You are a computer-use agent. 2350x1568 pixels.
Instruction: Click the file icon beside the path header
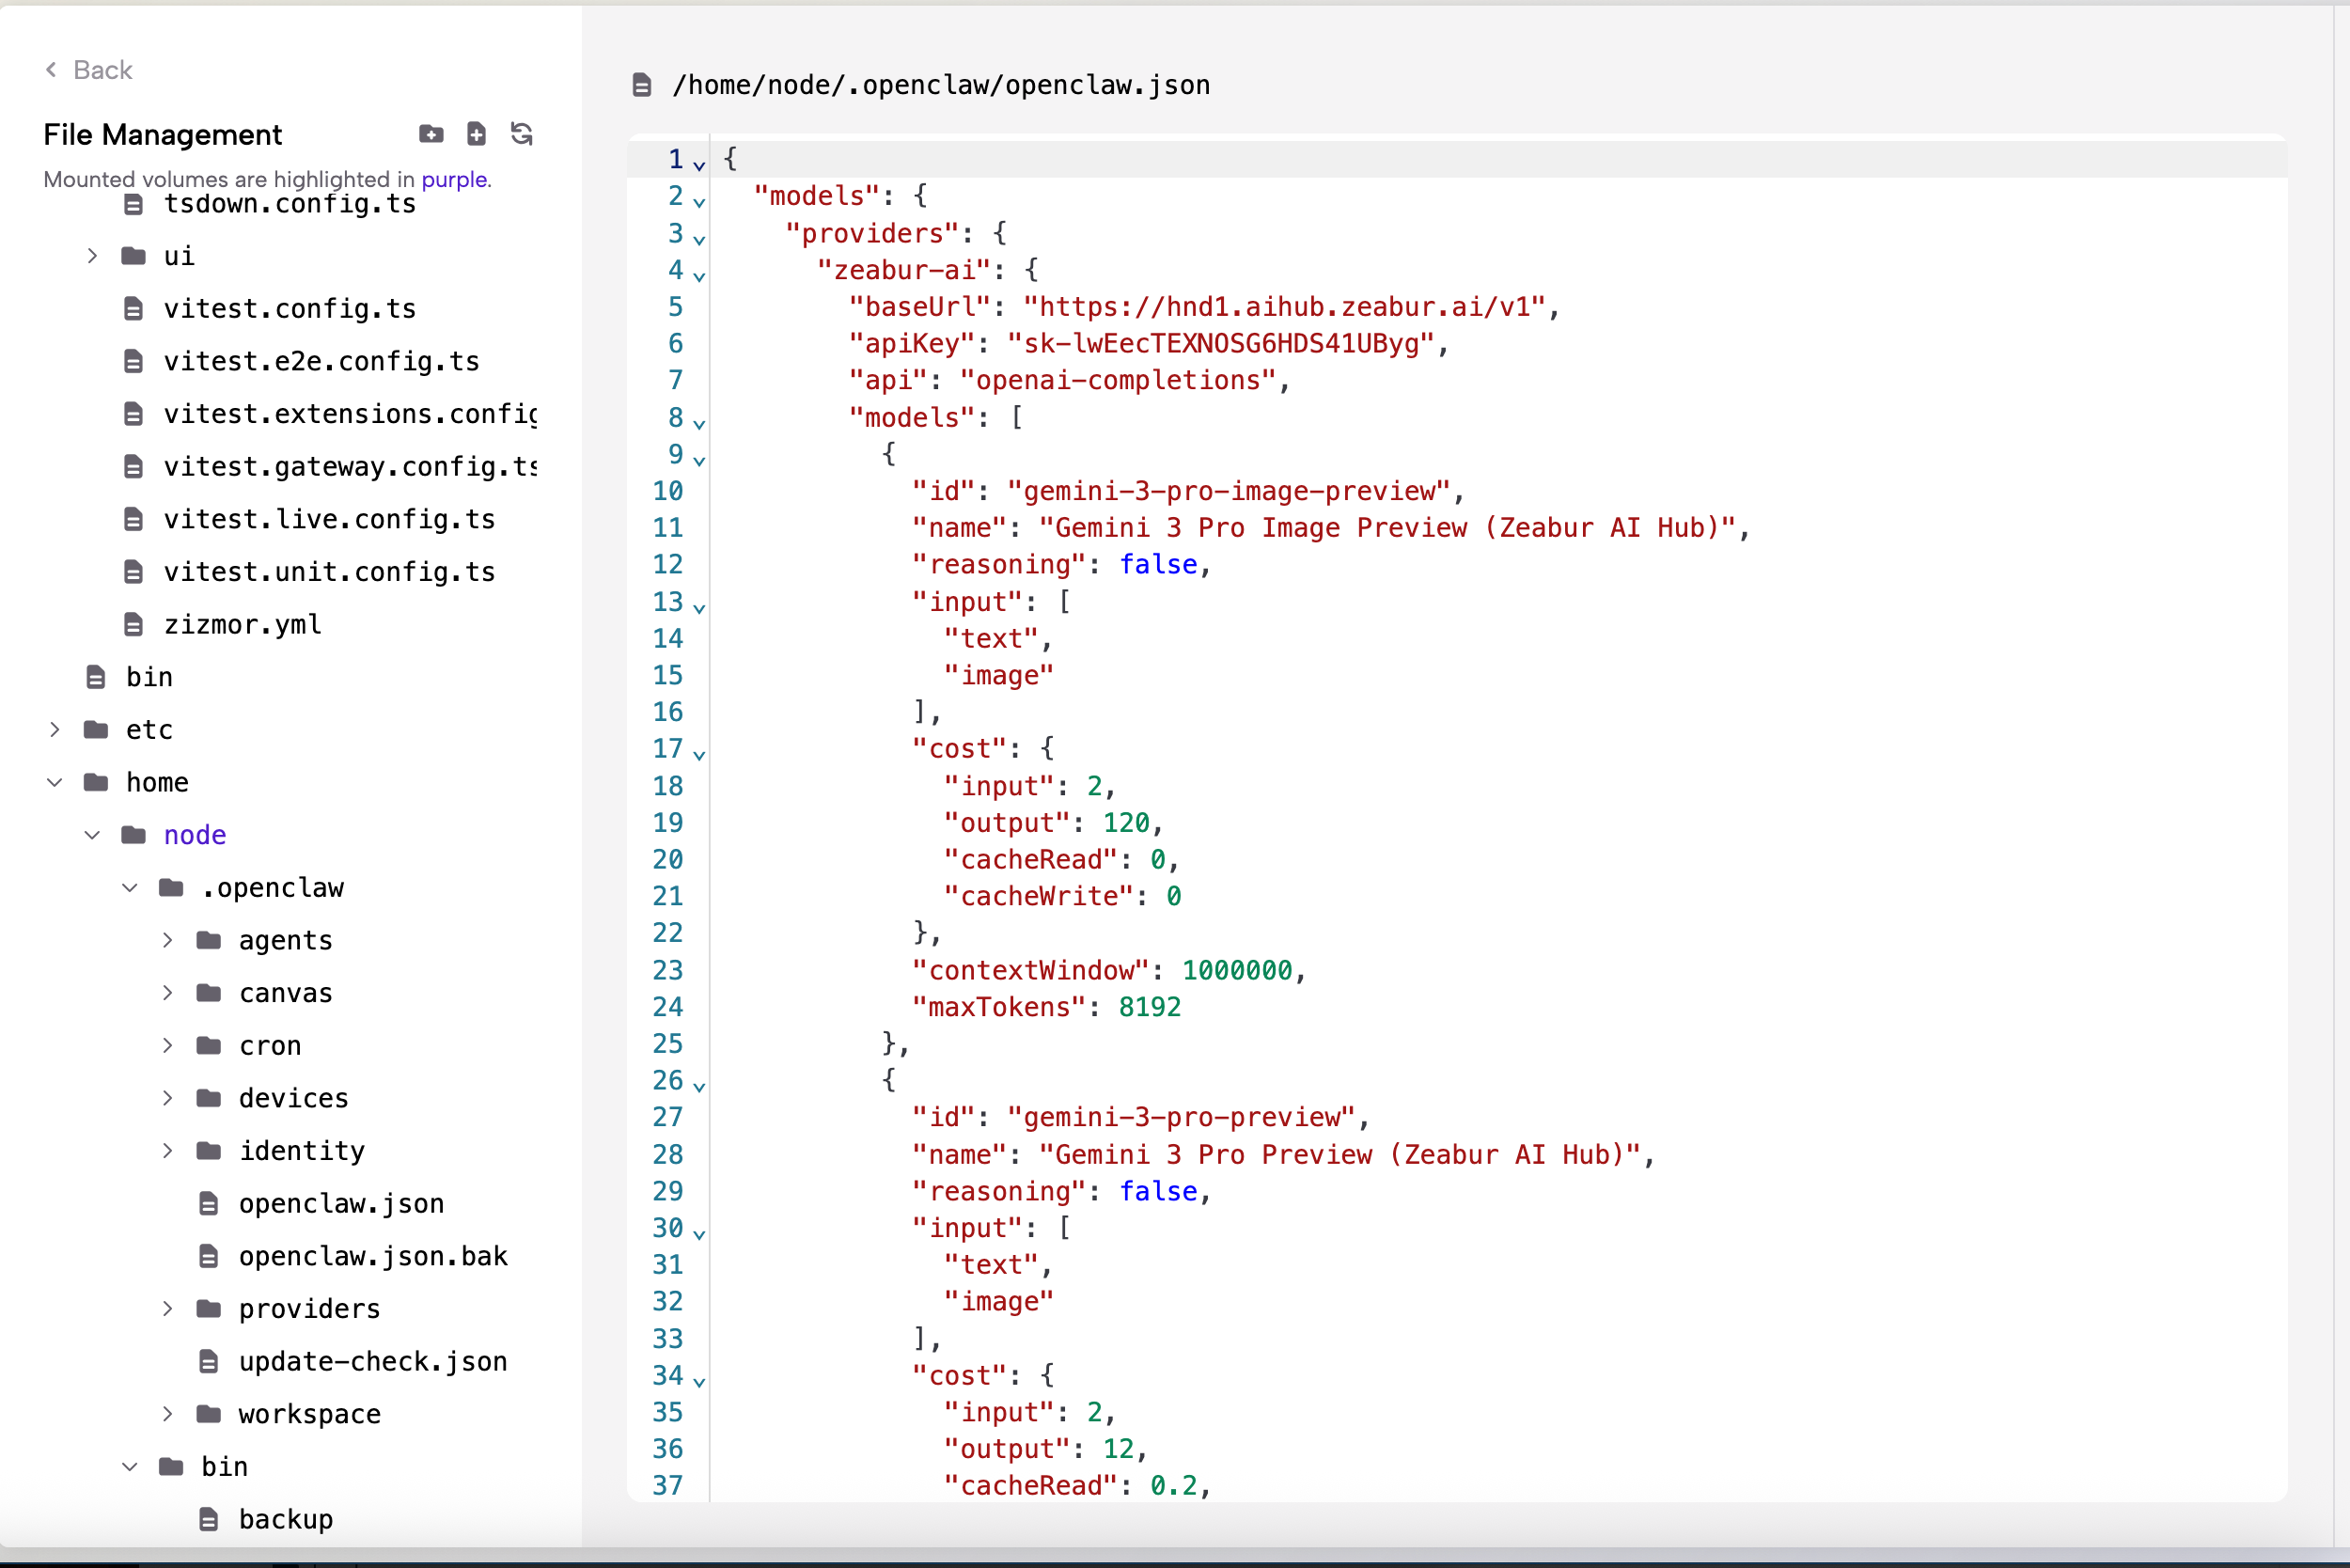tap(642, 85)
